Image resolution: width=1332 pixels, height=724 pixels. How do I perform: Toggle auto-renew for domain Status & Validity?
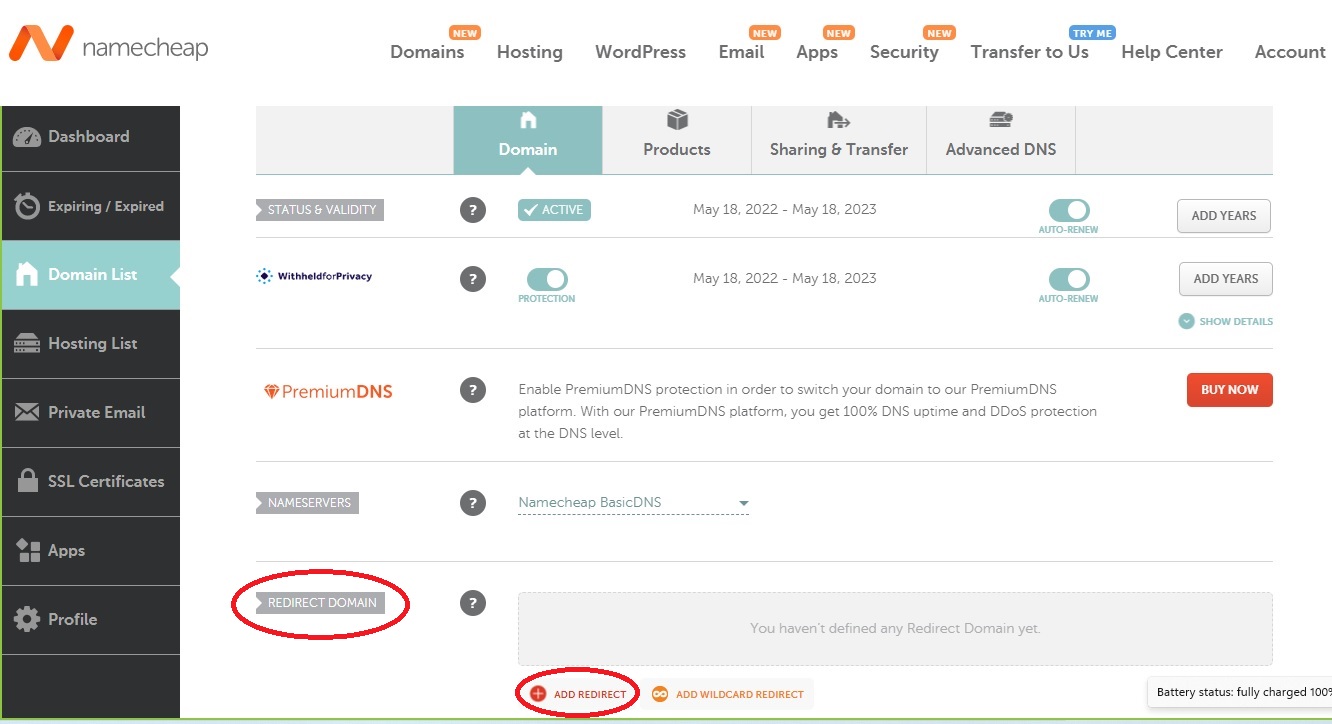coord(1069,211)
